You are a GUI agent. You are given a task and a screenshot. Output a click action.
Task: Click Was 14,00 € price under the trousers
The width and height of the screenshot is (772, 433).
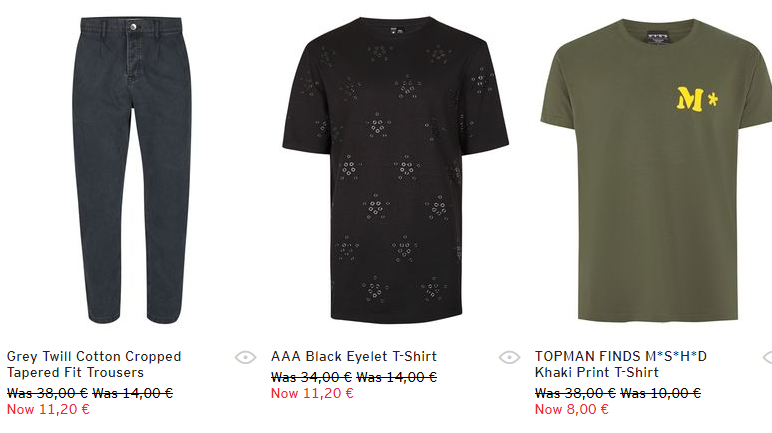132,393
